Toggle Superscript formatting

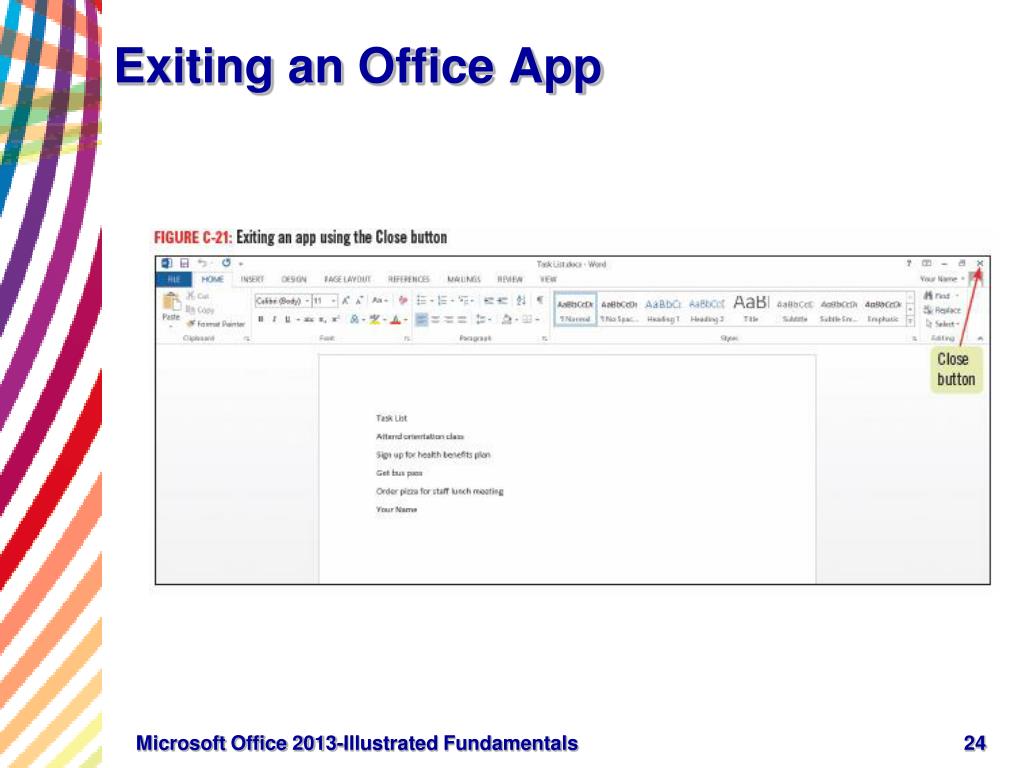click(335, 319)
